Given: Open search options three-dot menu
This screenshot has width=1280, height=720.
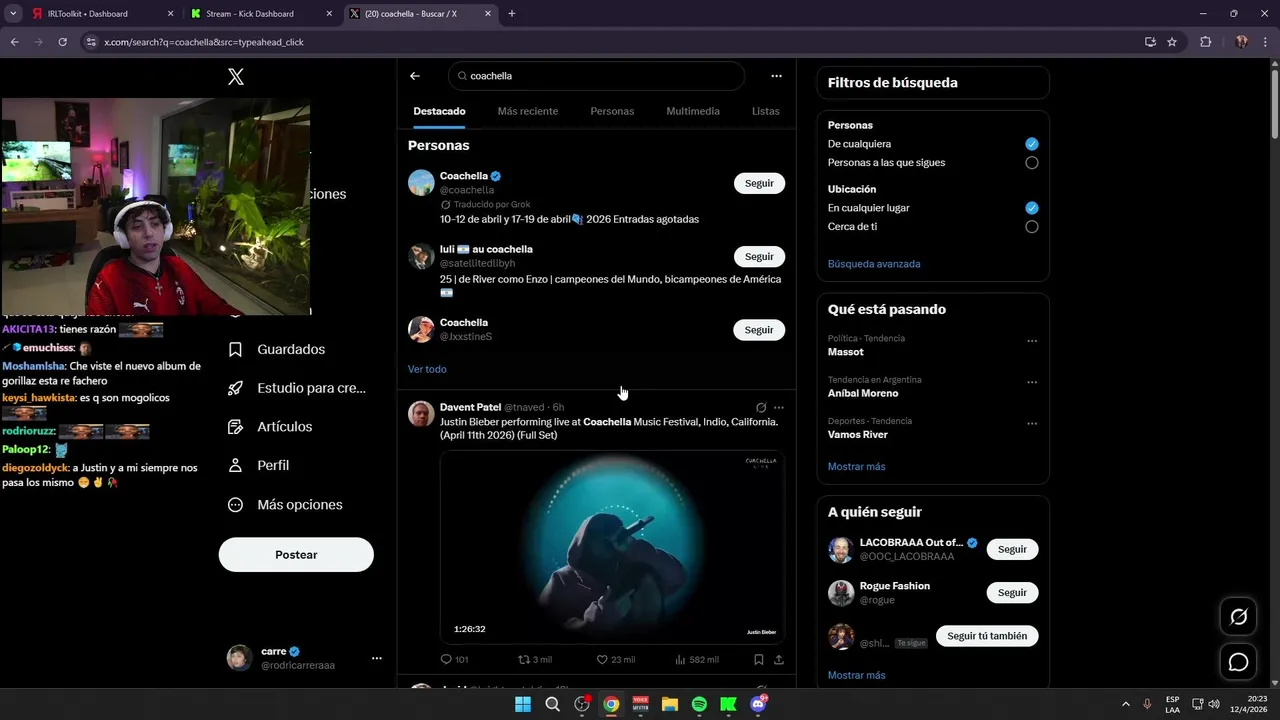Looking at the screenshot, I should 776,76.
